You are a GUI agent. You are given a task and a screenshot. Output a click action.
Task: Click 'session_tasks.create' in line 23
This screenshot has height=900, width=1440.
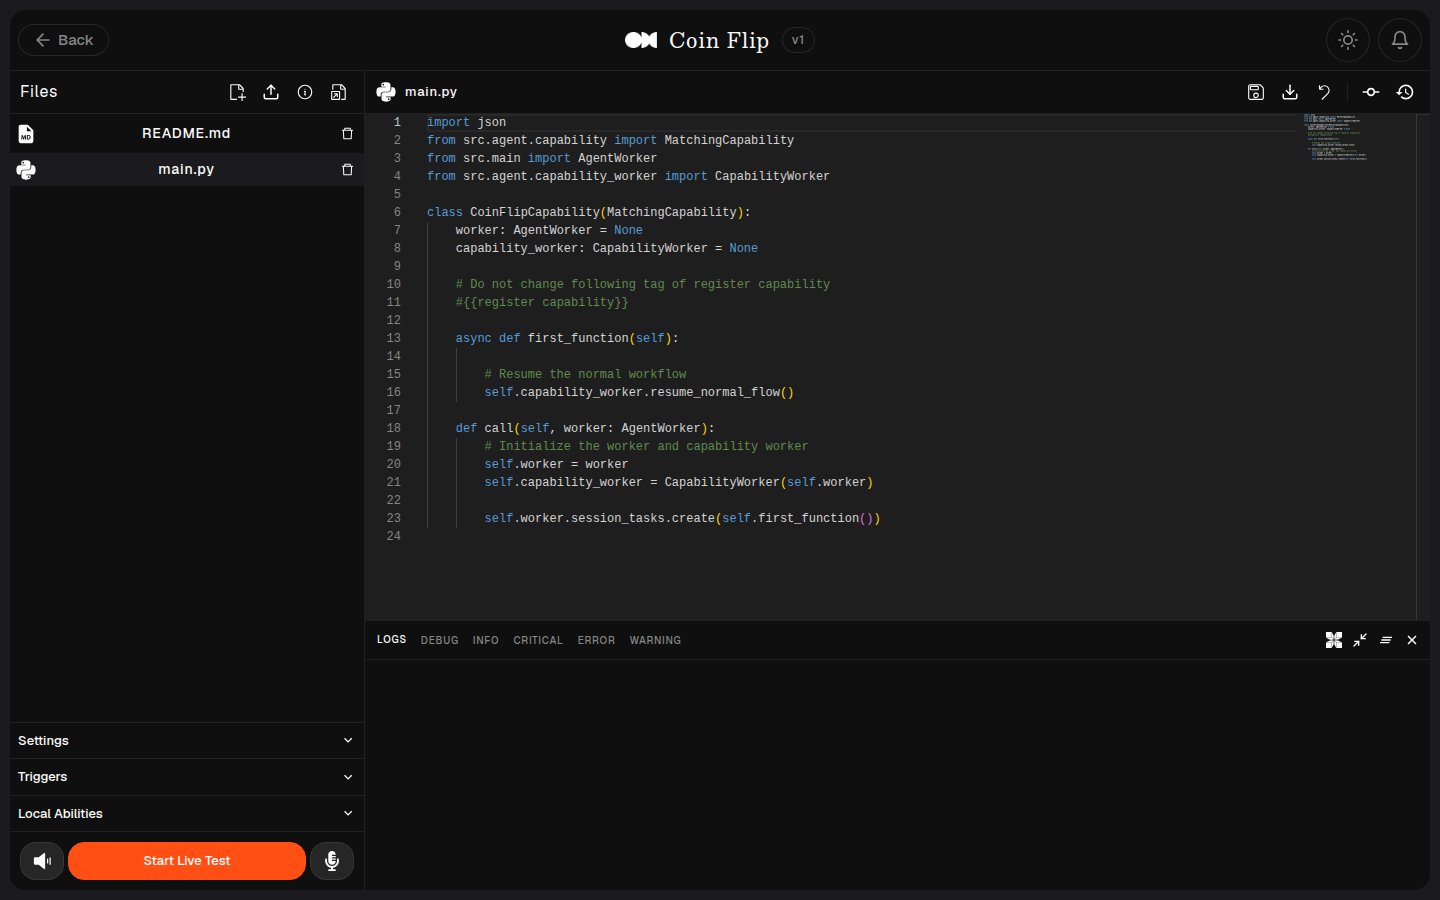tap(643, 518)
